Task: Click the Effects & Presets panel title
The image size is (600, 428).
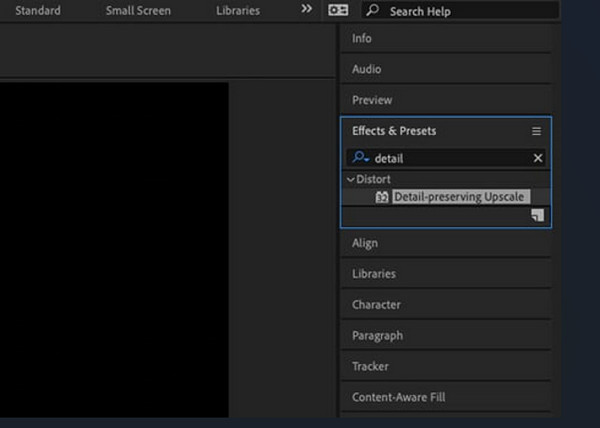Action: 394,131
